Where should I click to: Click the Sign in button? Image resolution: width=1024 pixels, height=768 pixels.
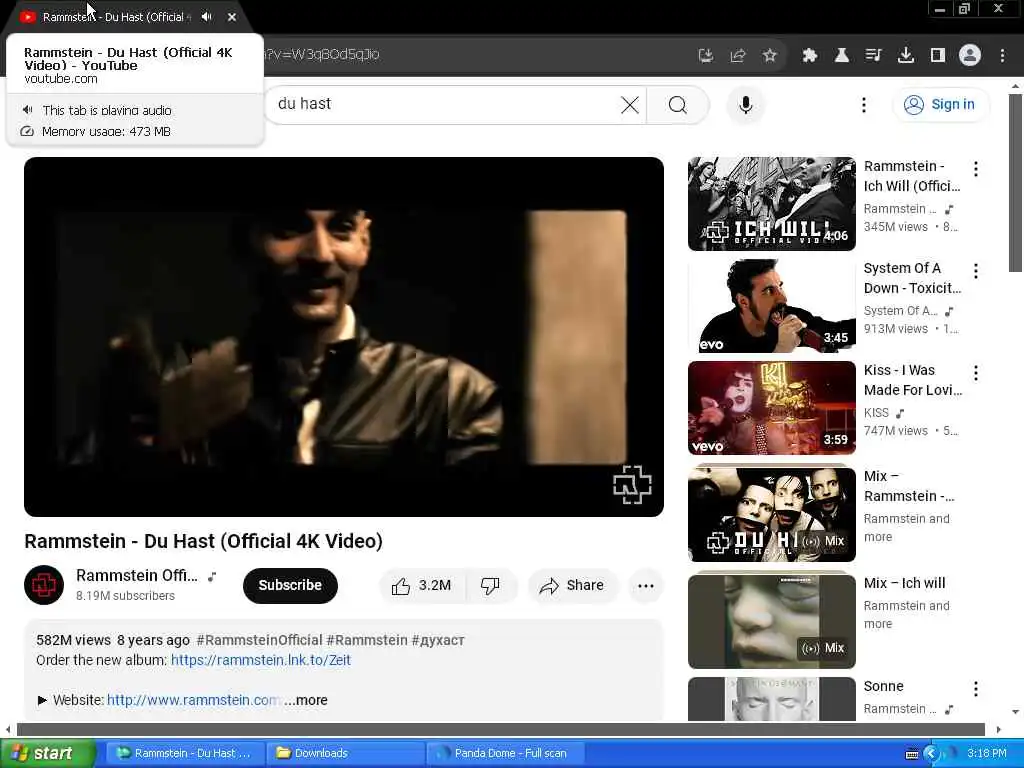pyautogui.click(x=940, y=104)
